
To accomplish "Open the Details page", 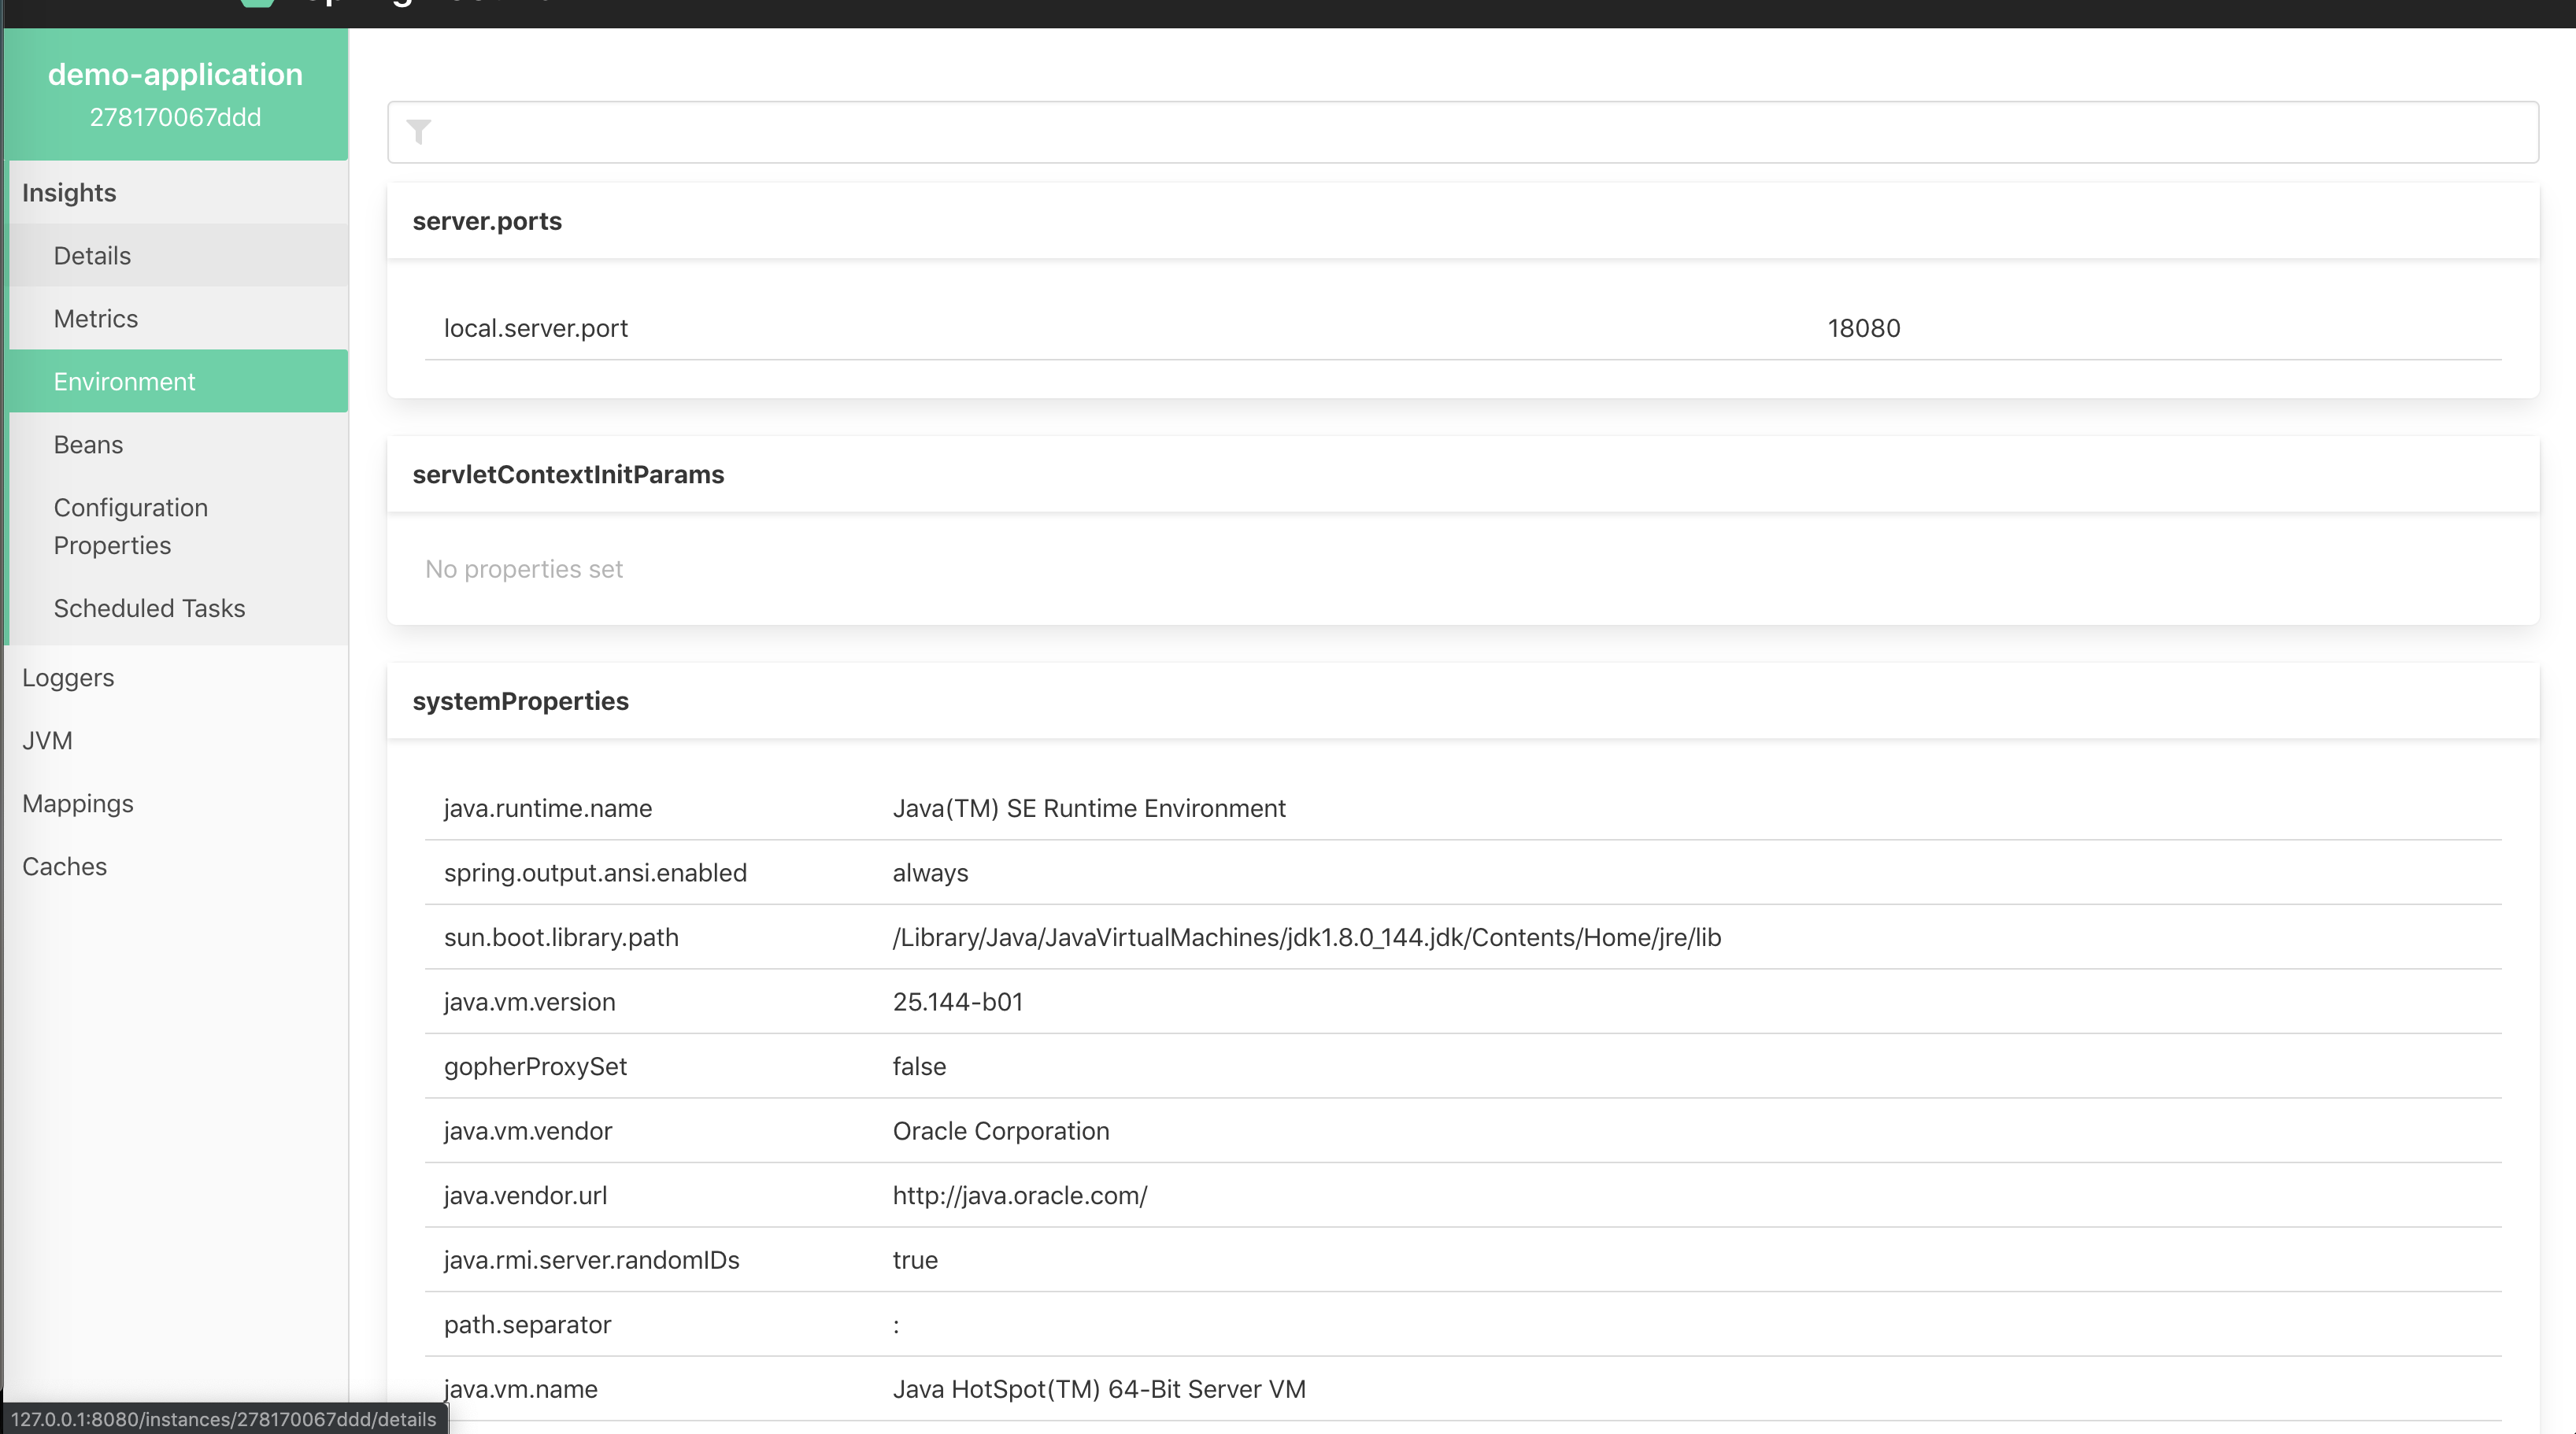I will [92, 256].
